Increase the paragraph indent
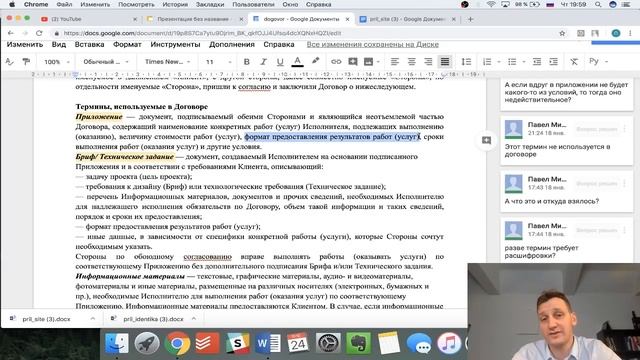 (553, 62)
